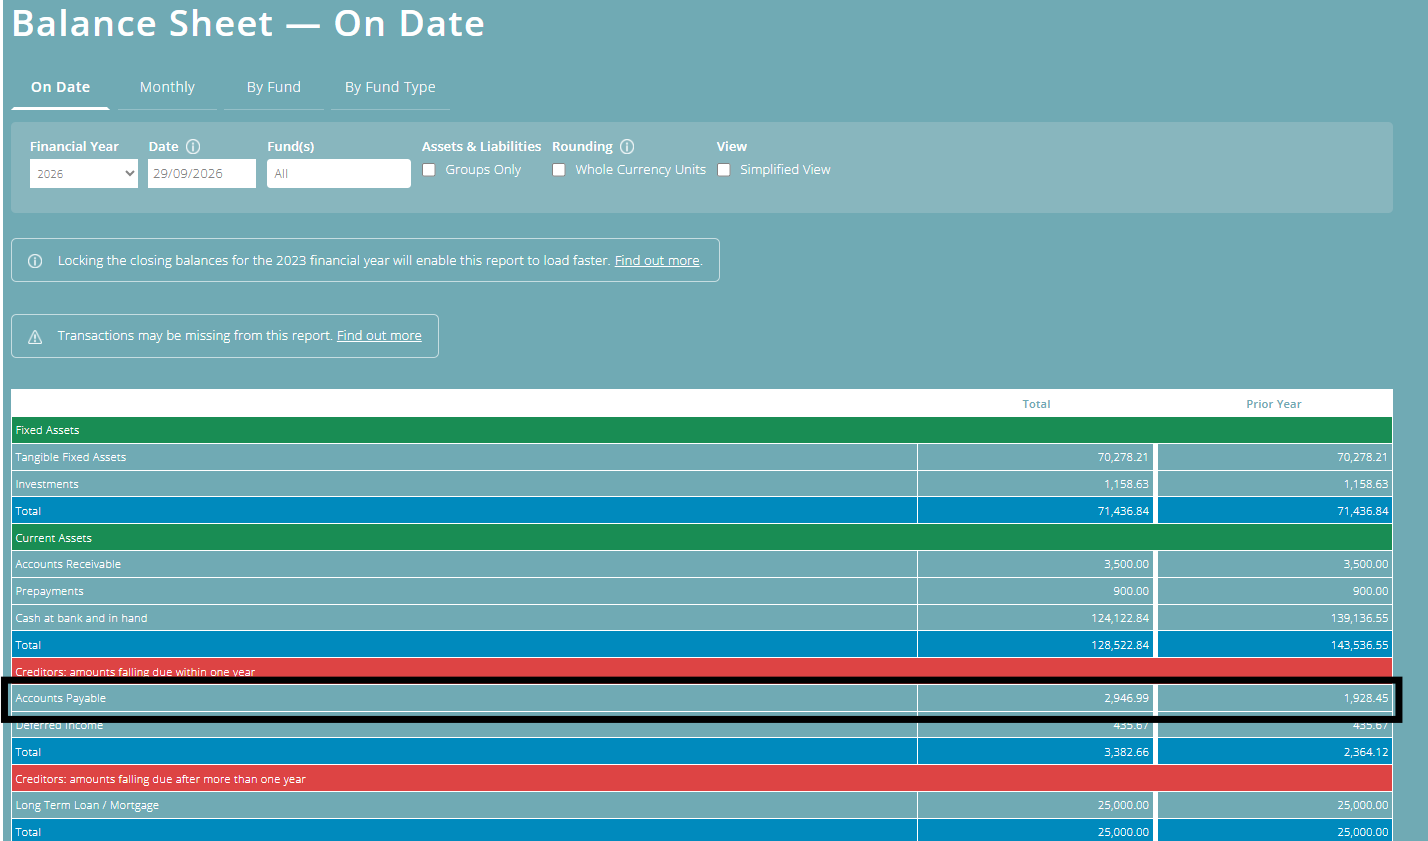The height and width of the screenshot is (841, 1428).
Task: Click the Date input field showing 29/09/2026
Action: pyautogui.click(x=202, y=173)
